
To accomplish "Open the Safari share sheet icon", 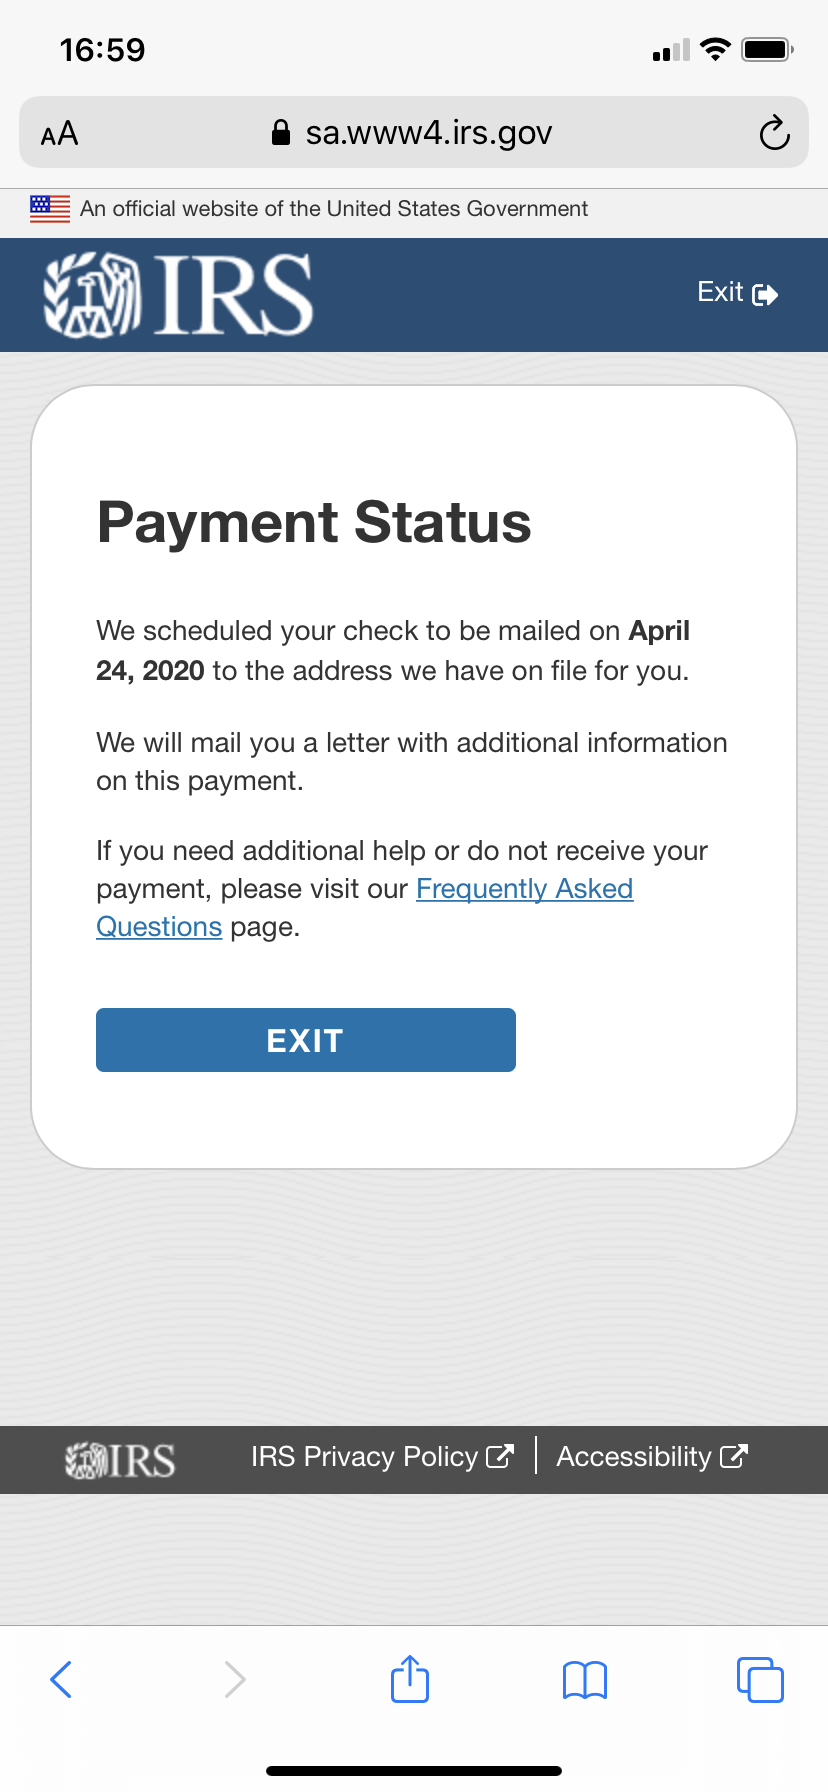I will pyautogui.click(x=410, y=1678).
